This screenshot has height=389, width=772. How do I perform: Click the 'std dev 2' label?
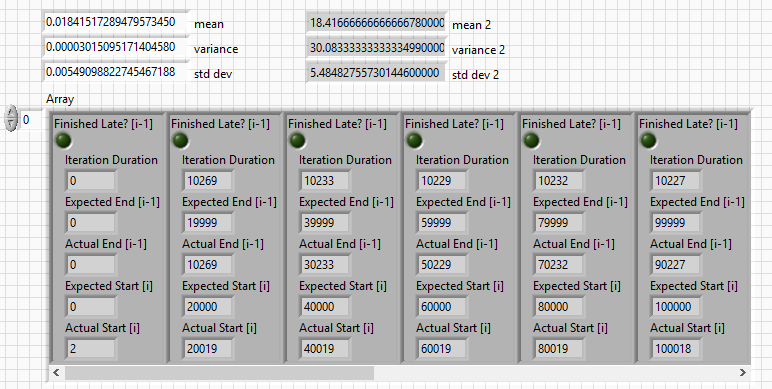[475, 75]
